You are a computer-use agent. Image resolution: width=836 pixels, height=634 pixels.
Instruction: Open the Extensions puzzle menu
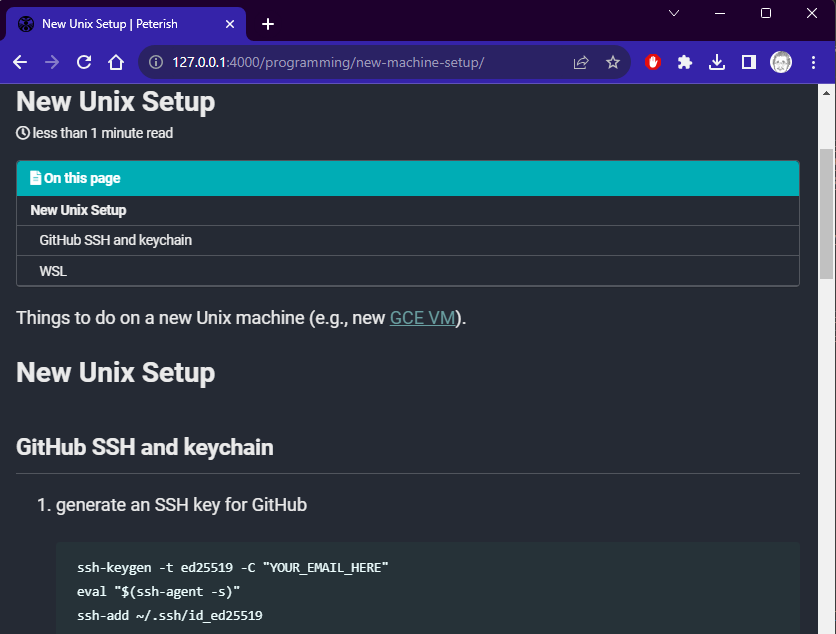[x=685, y=62]
